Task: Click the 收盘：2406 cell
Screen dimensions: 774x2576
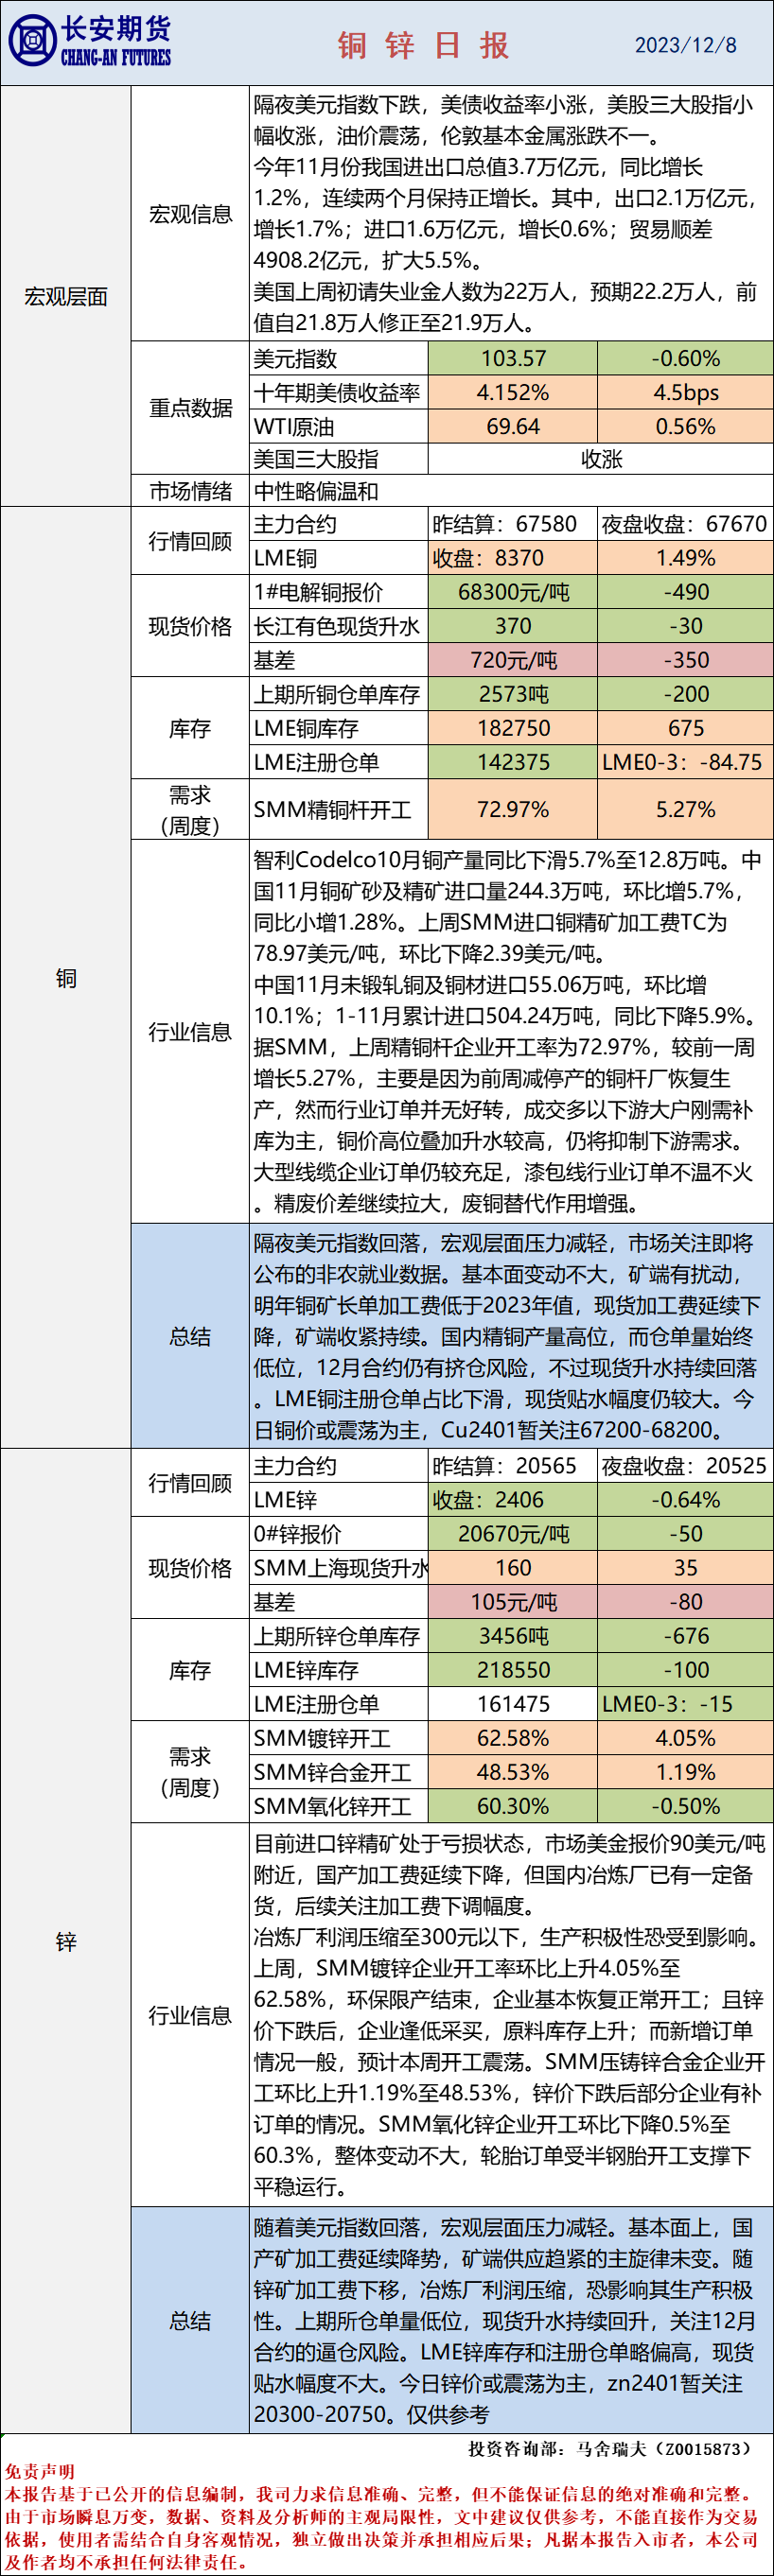Action: coord(513,1500)
